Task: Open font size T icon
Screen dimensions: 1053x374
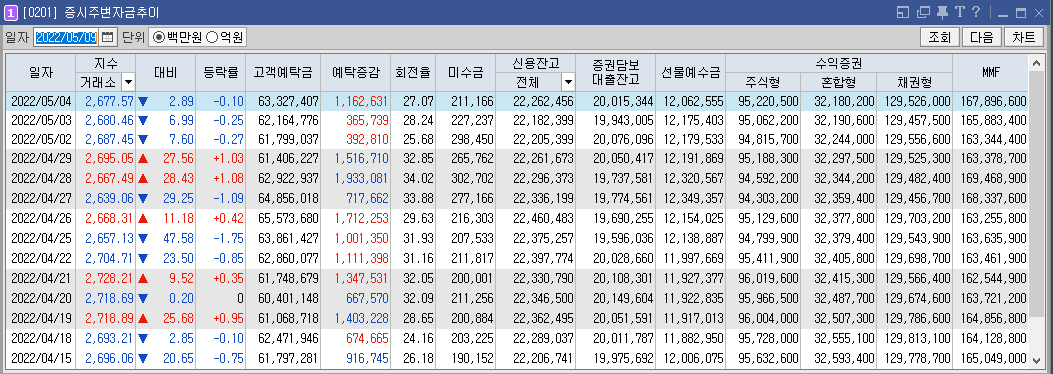Action: 960,12
